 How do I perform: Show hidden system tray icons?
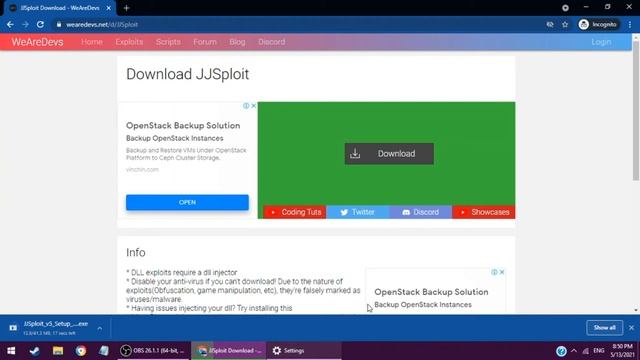click(x=574, y=351)
